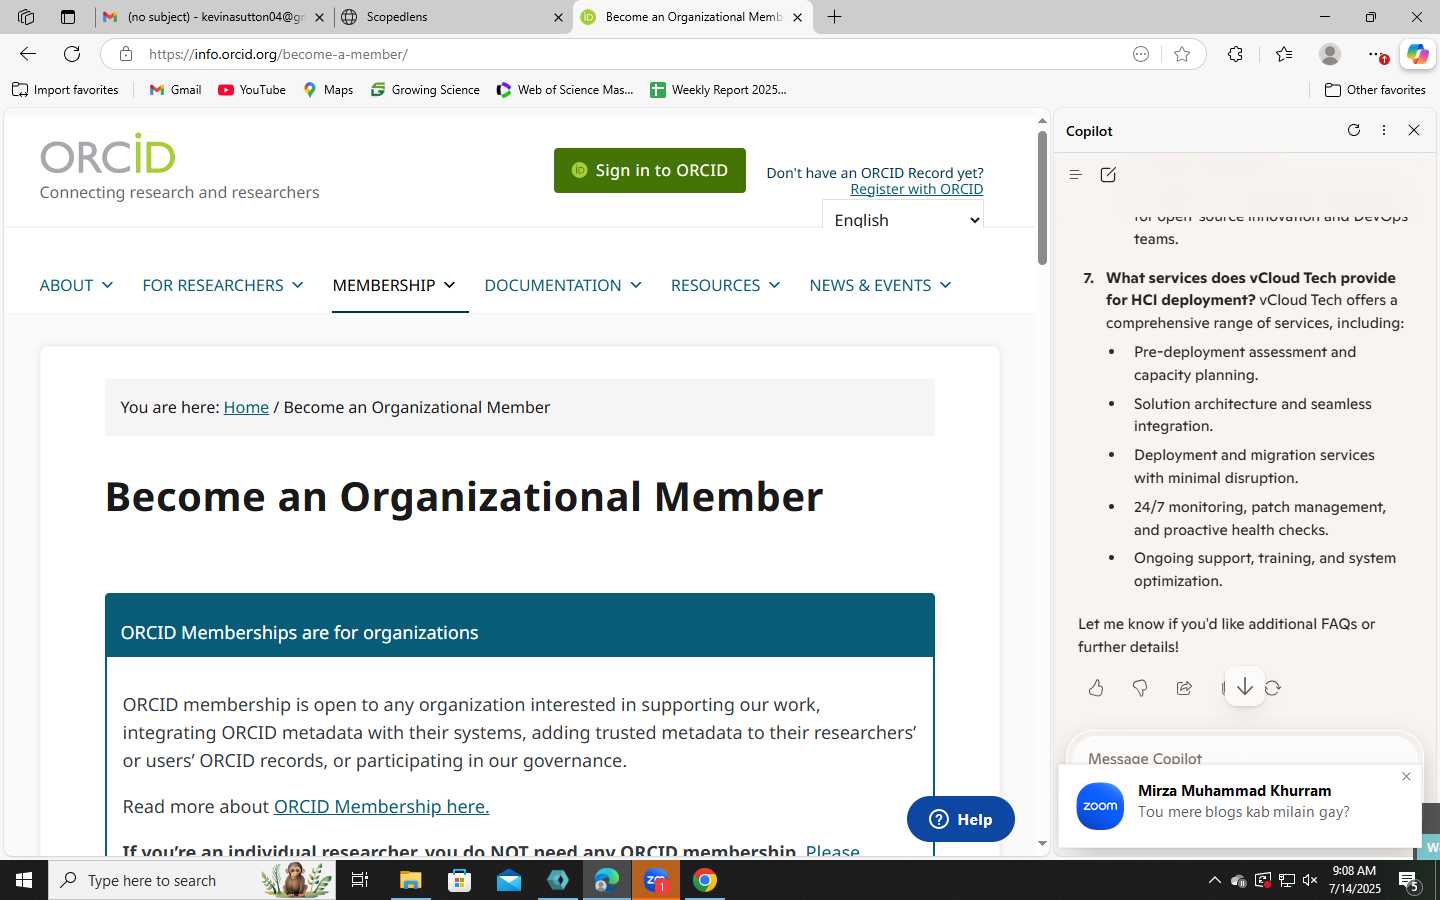
Task: Click Sign in to ORCID button
Action: (650, 170)
